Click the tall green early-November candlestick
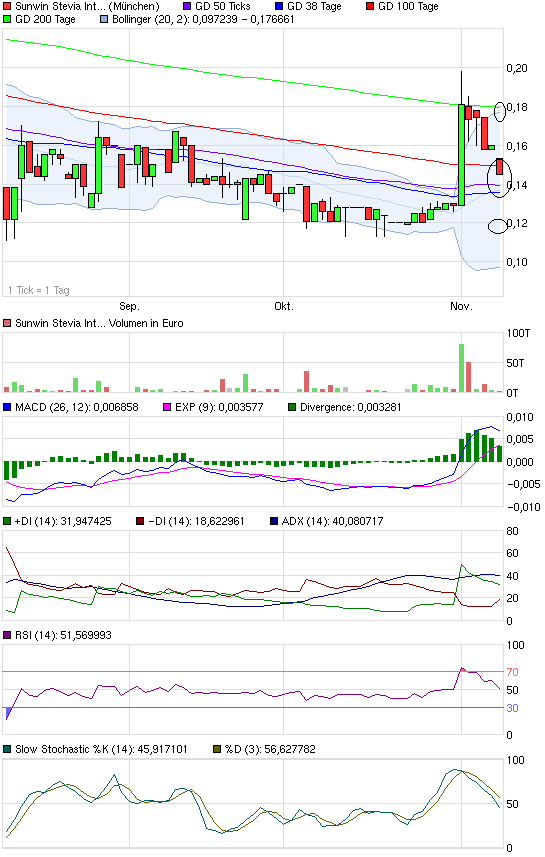Screen dimensions: 545x857 (x=462, y=155)
